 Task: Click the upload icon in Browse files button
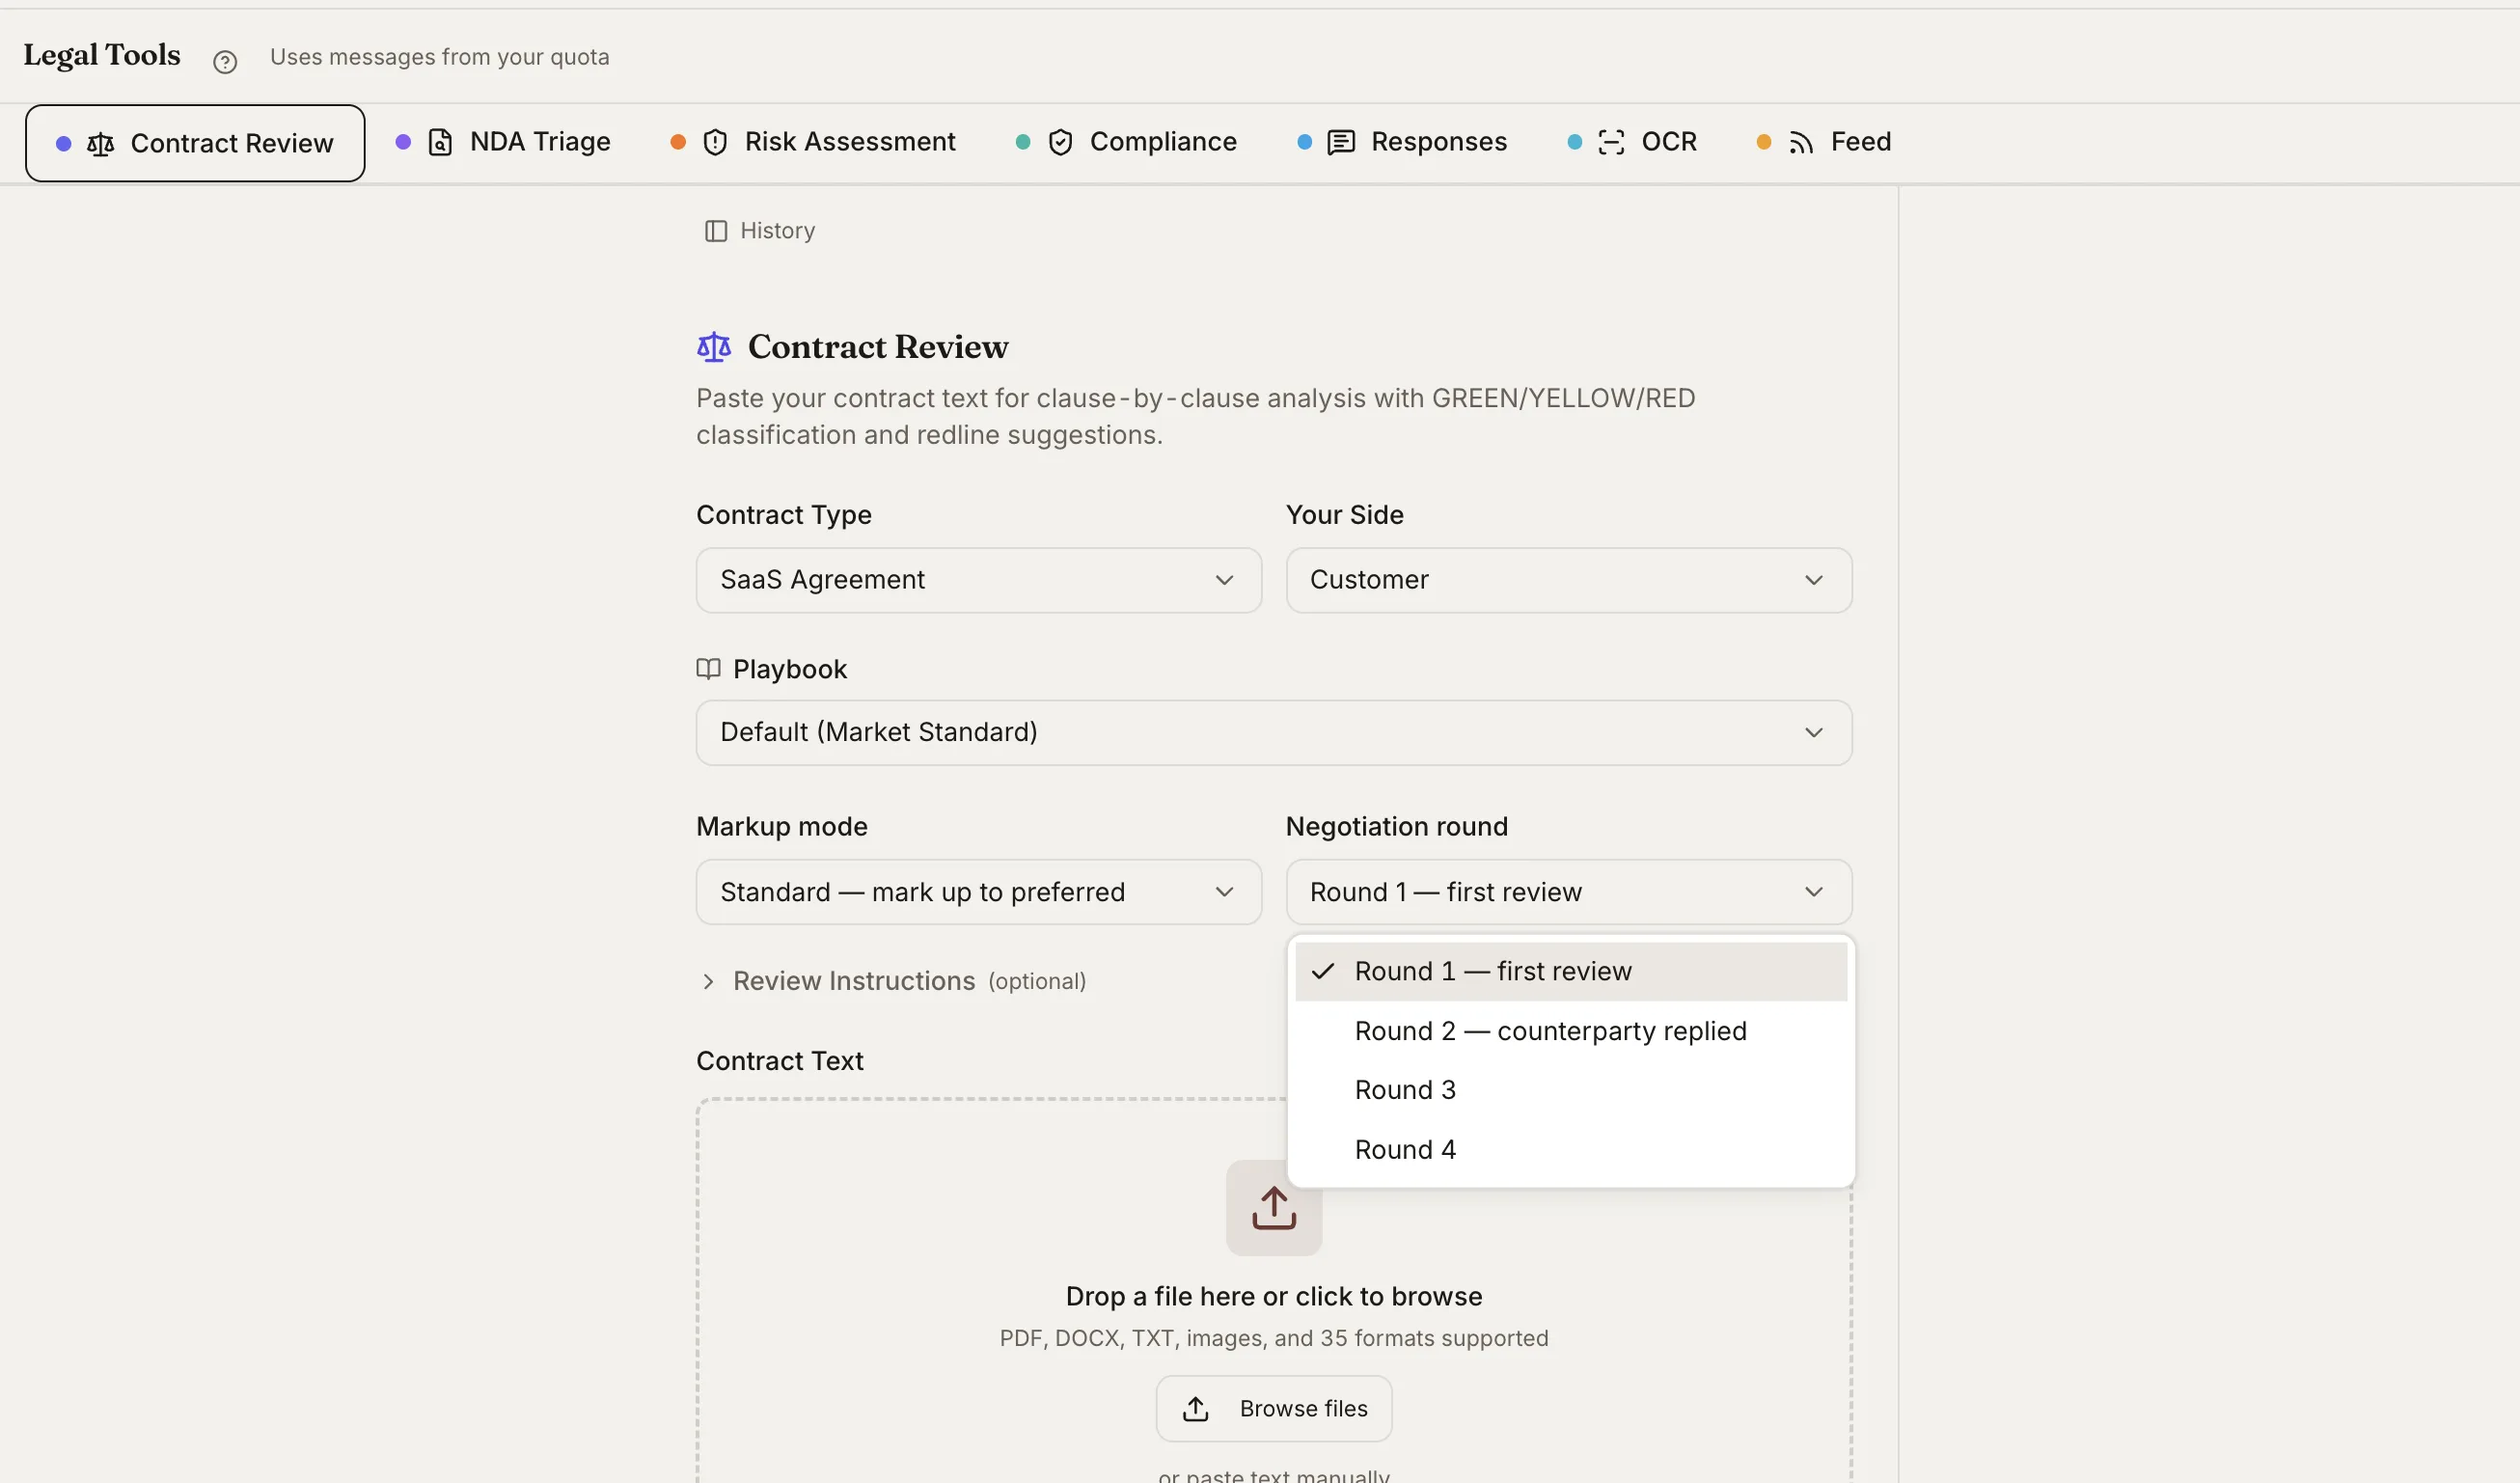(x=1196, y=1408)
